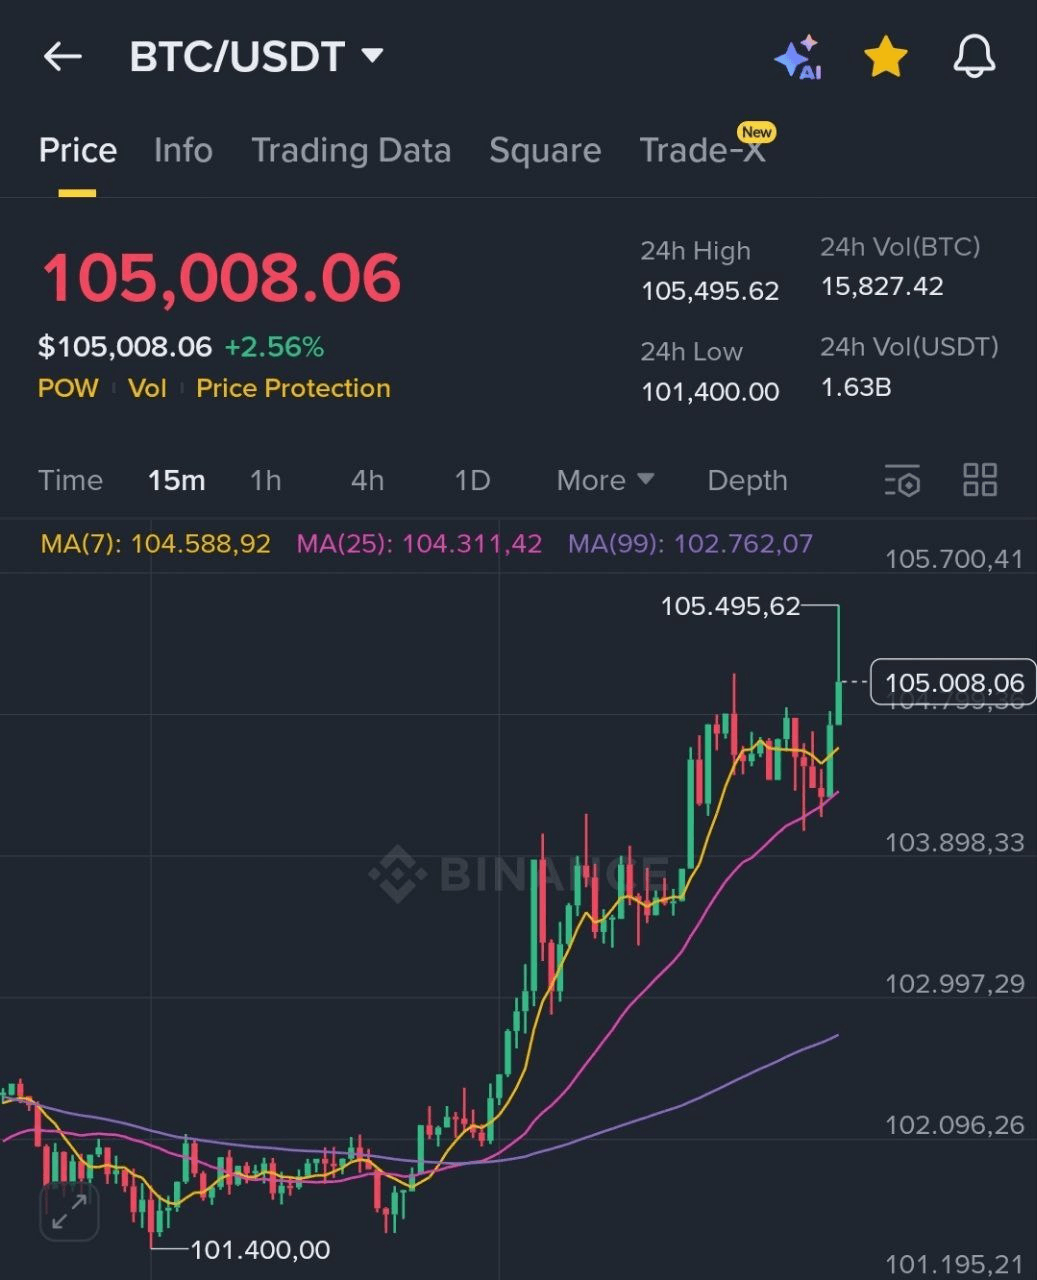Image resolution: width=1037 pixels, height=1280 pixels.
Task: Open the chart layout grid icon
Action: point(979,481)
